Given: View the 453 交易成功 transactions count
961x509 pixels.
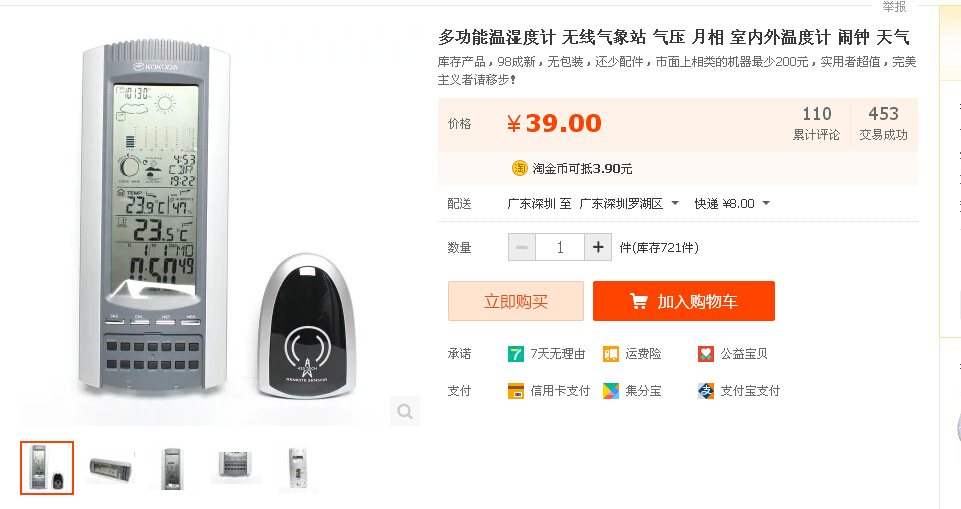Looking at the screenshot, I should [x=883, y=123].
